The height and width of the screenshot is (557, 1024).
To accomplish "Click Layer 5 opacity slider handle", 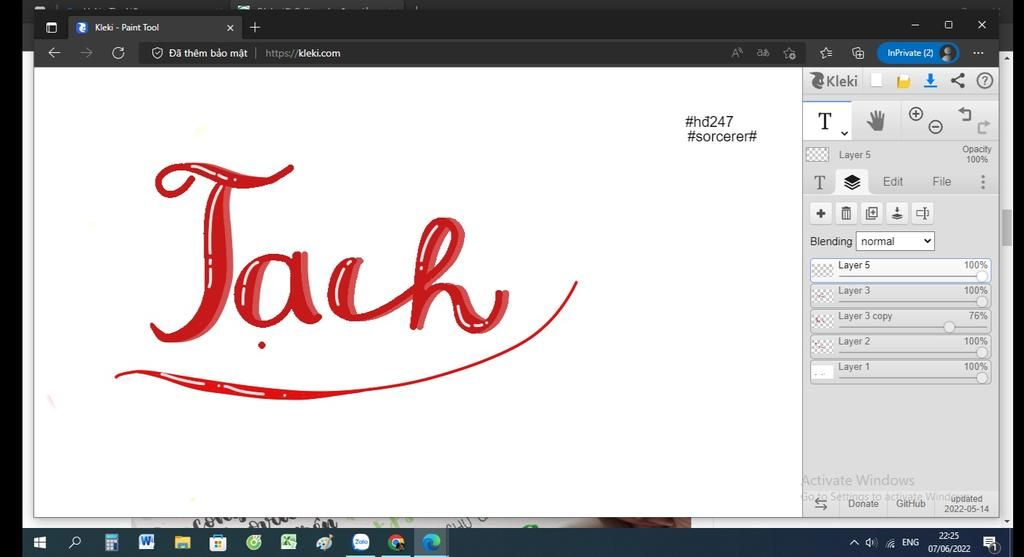I will click(x=982, y=276).
